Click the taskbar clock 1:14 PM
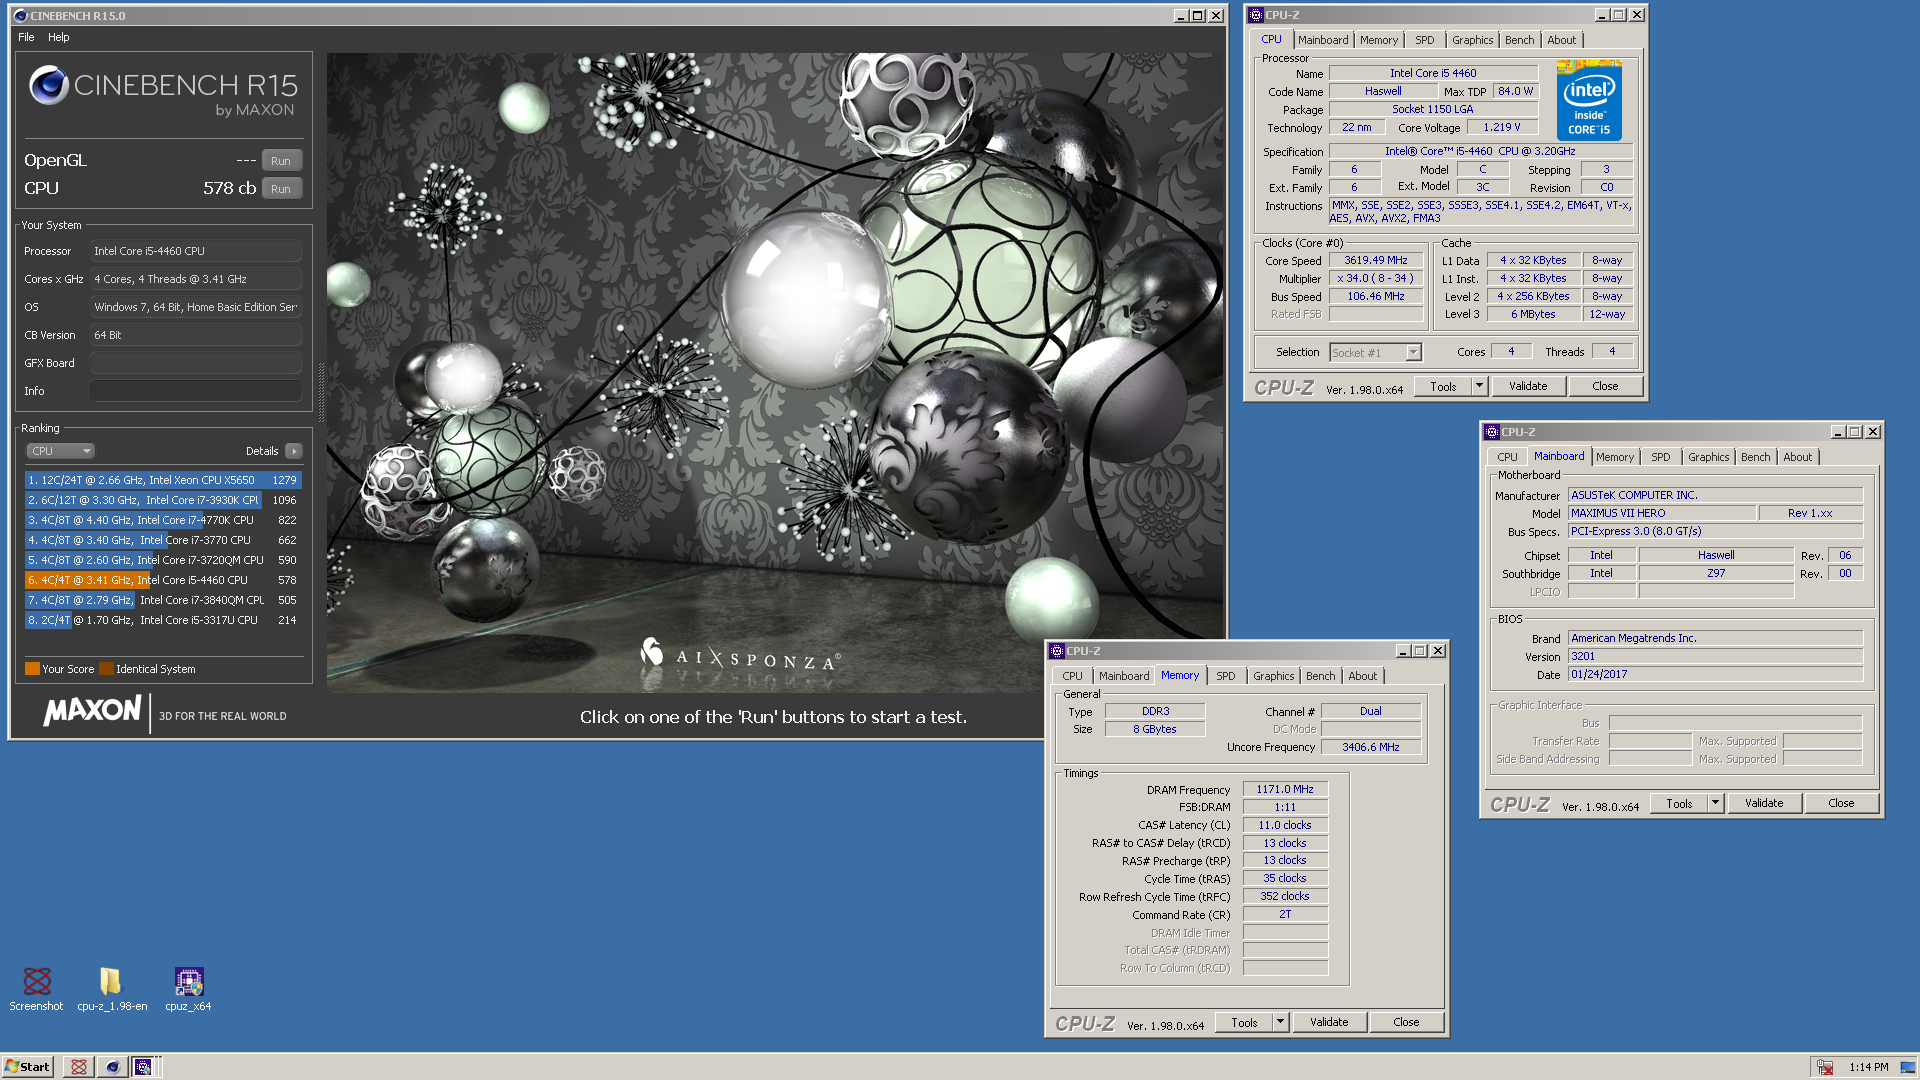1920x1080 pixels. tap(1868, 1067)
